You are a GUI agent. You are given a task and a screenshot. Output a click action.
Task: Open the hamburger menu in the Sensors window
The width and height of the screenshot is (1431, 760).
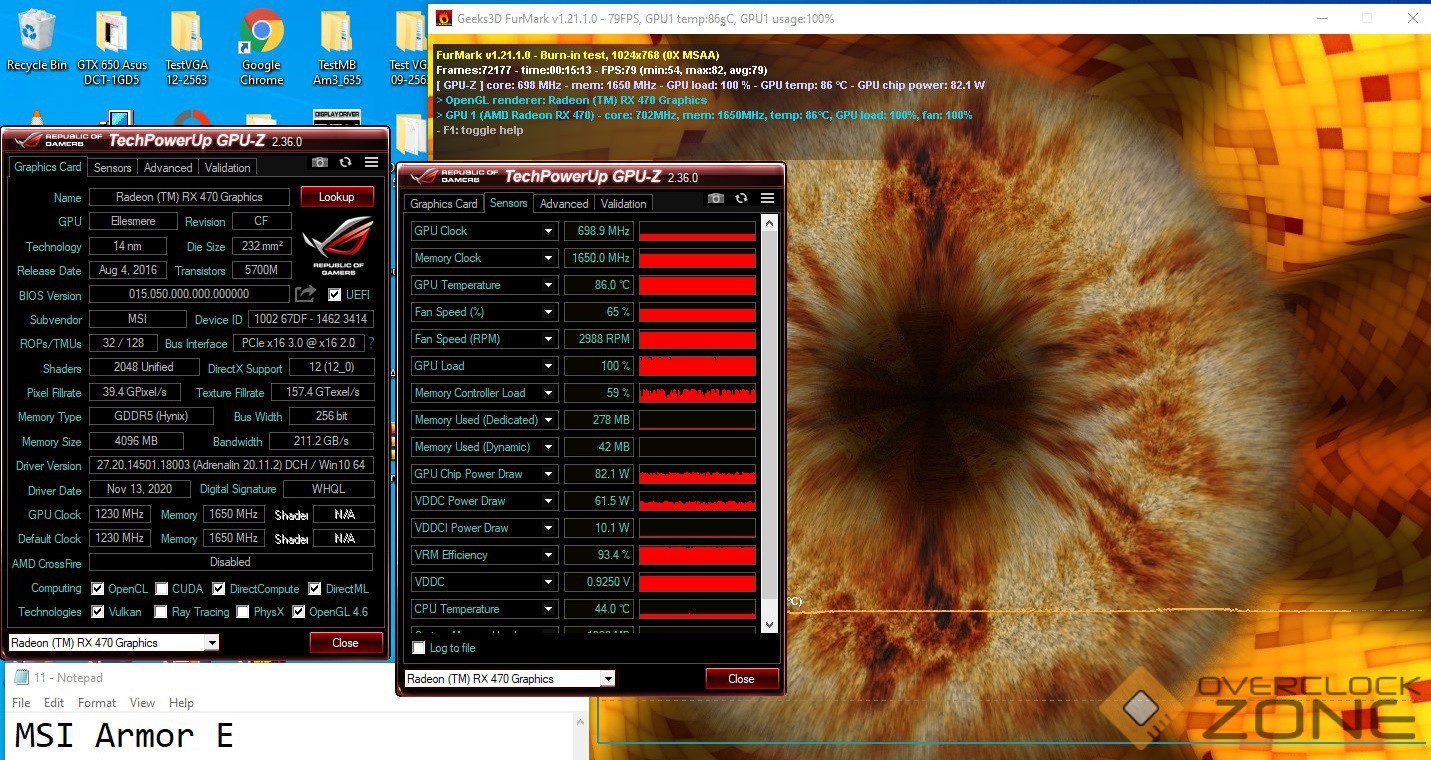(767, 198)
